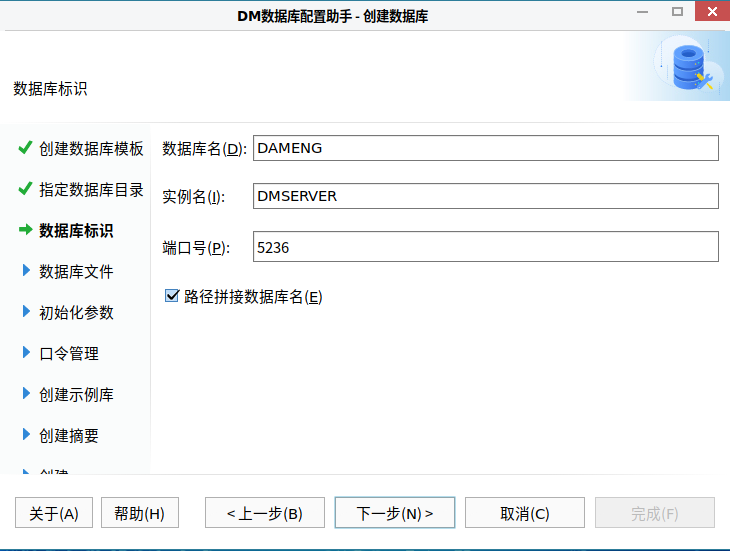Go to the 创建示例库 step

pyautogui.click(x=76, y=395)
